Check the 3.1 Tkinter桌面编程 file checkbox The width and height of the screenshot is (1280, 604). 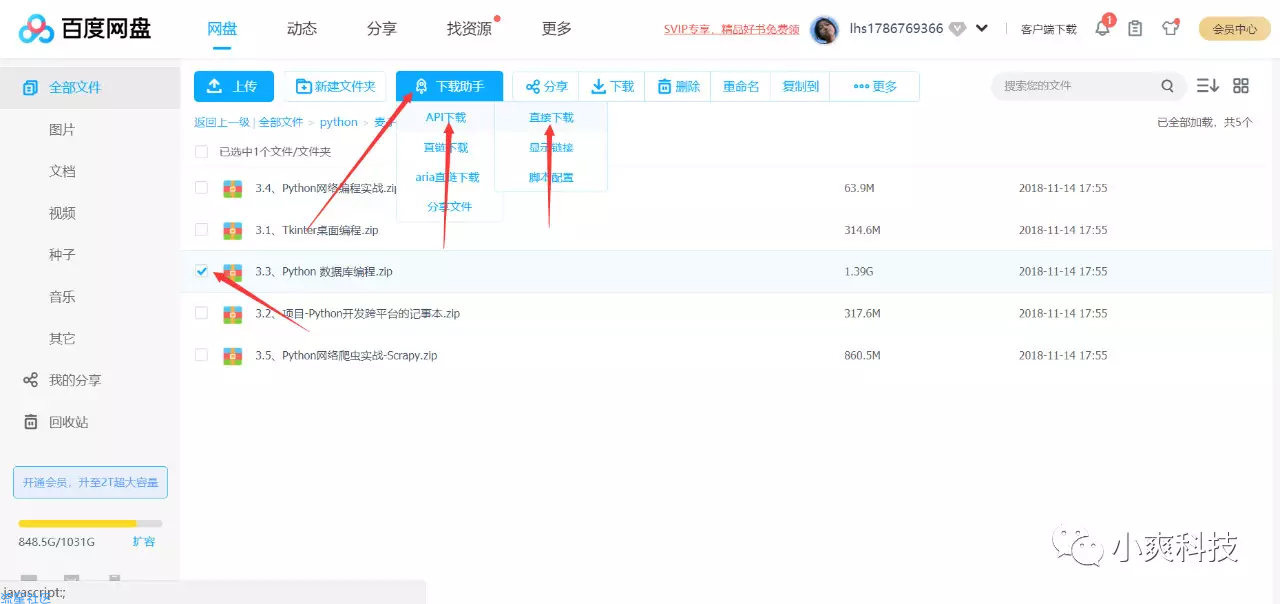click(201, 230)
